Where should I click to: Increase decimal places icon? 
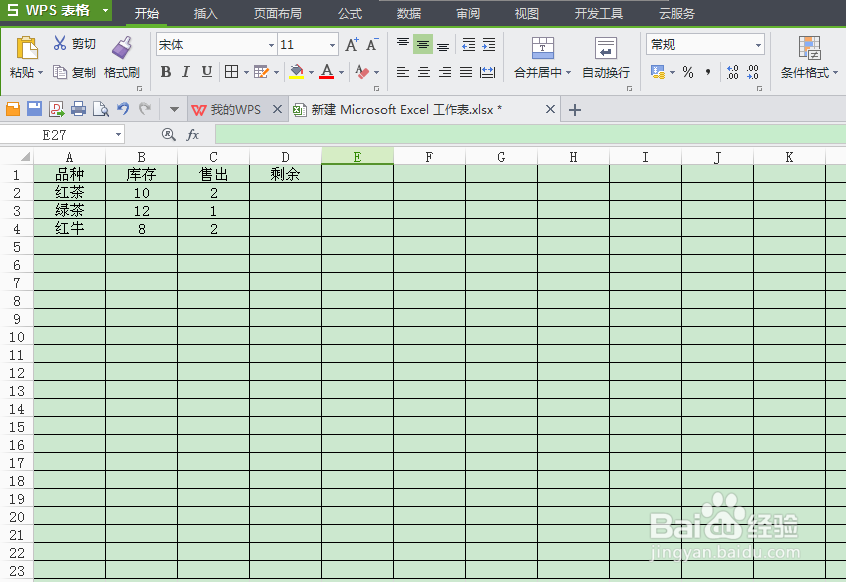[732, 72]
